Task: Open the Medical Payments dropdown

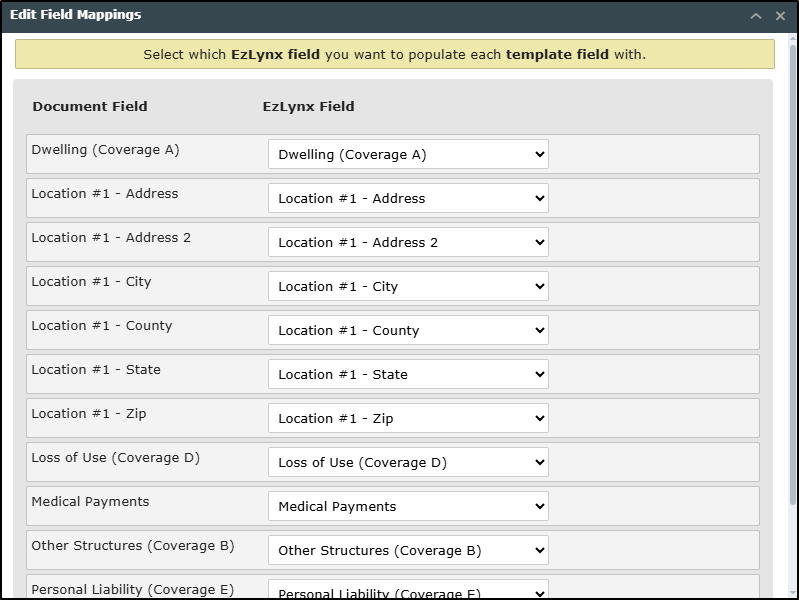Action: coord(408,506)
